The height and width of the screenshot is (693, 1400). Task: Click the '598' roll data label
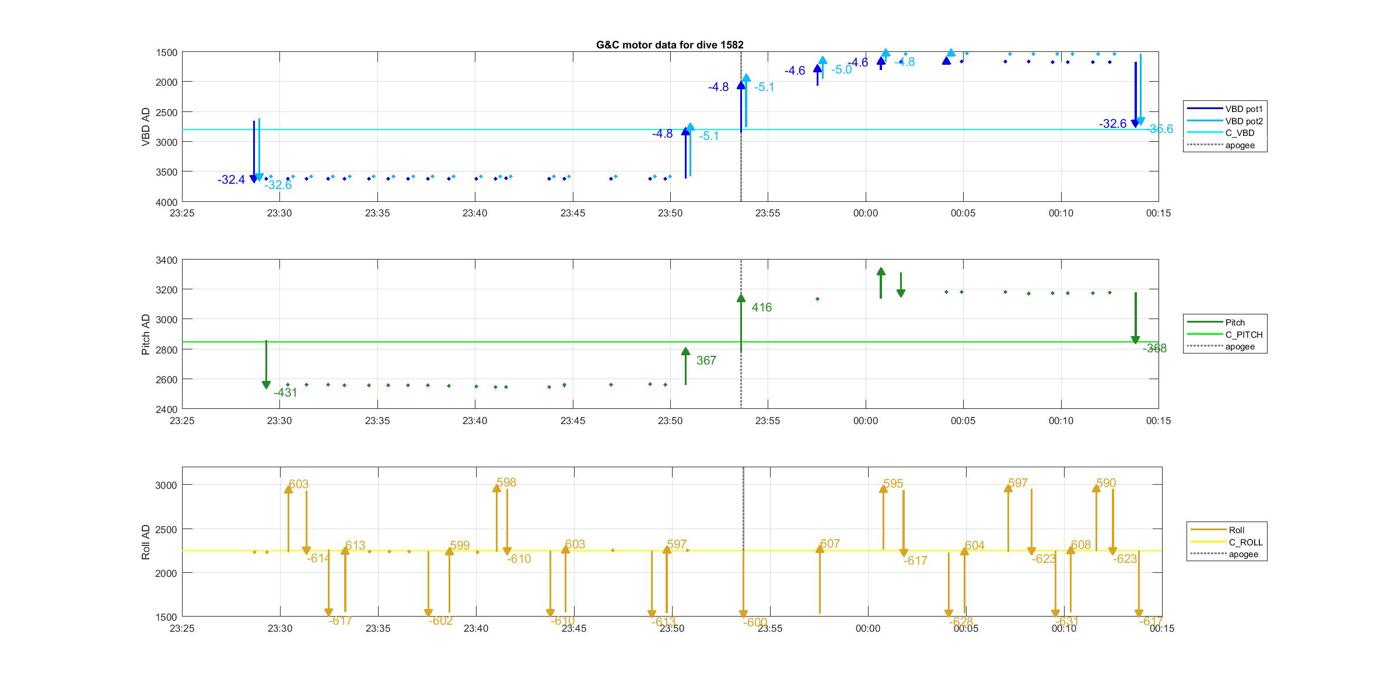[506, 483]
